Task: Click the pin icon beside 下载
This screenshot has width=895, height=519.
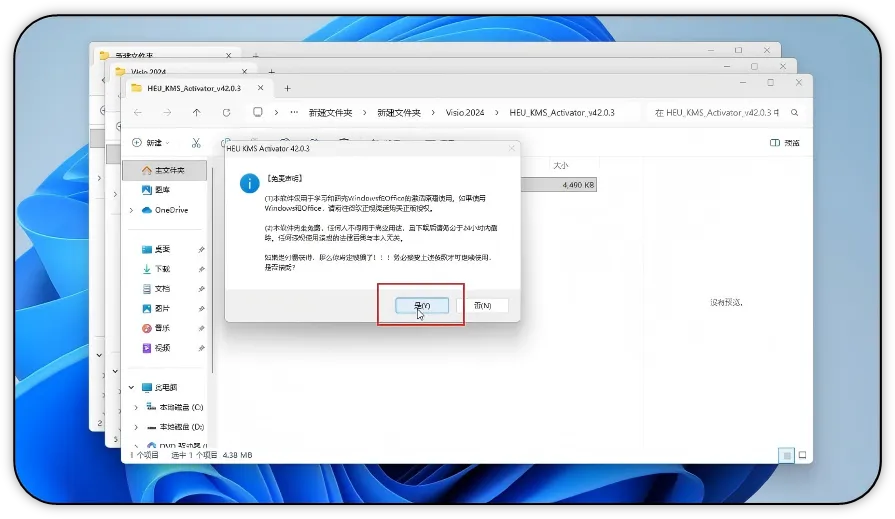Action: tap(201, 269)
